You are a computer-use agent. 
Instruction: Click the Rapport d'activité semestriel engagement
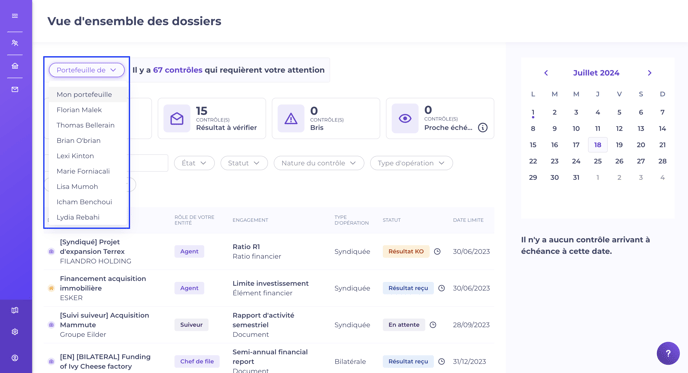pos(263,320)
